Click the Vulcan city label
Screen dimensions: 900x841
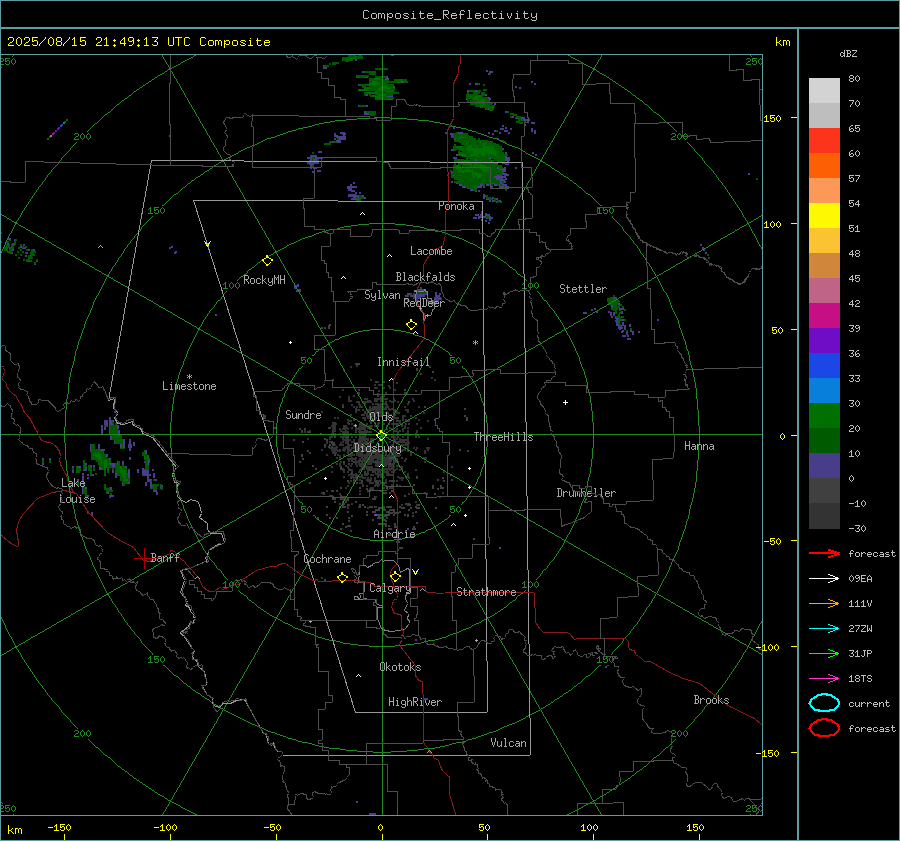point(508,743)
